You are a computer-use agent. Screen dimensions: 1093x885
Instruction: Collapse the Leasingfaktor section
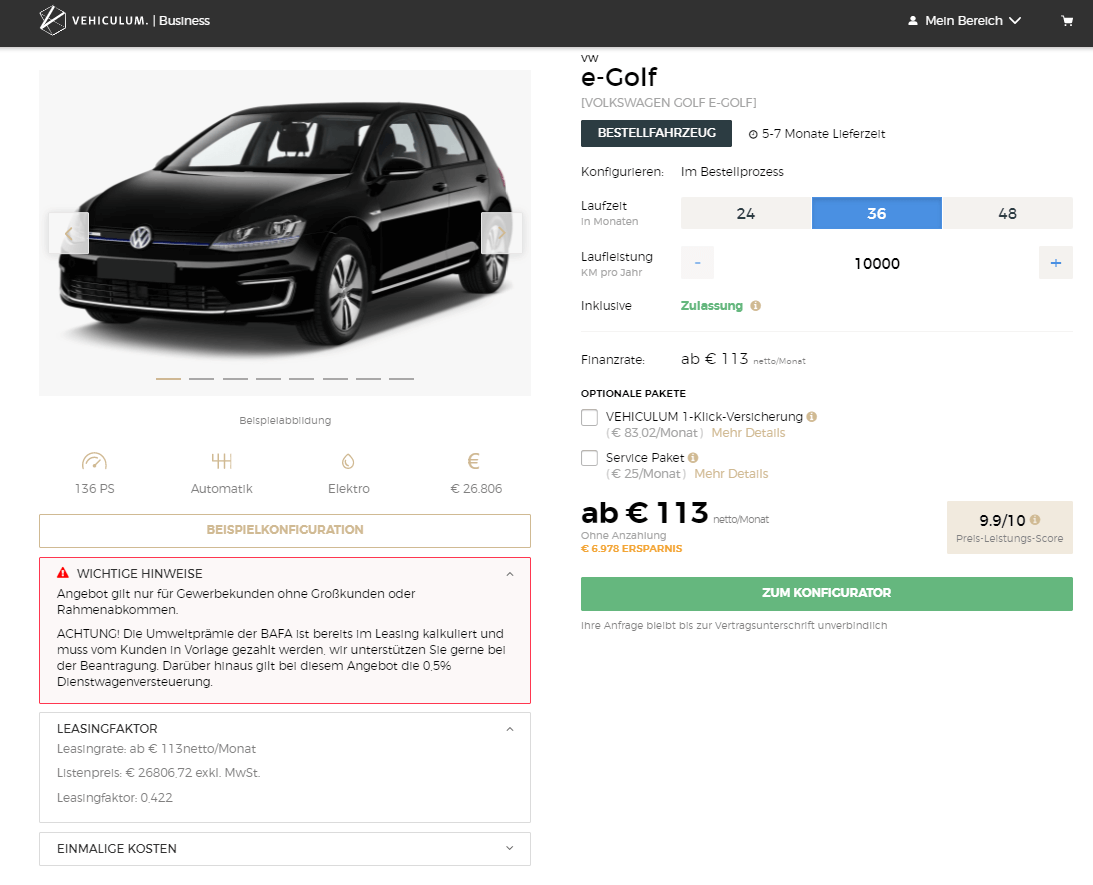[510, 729]
